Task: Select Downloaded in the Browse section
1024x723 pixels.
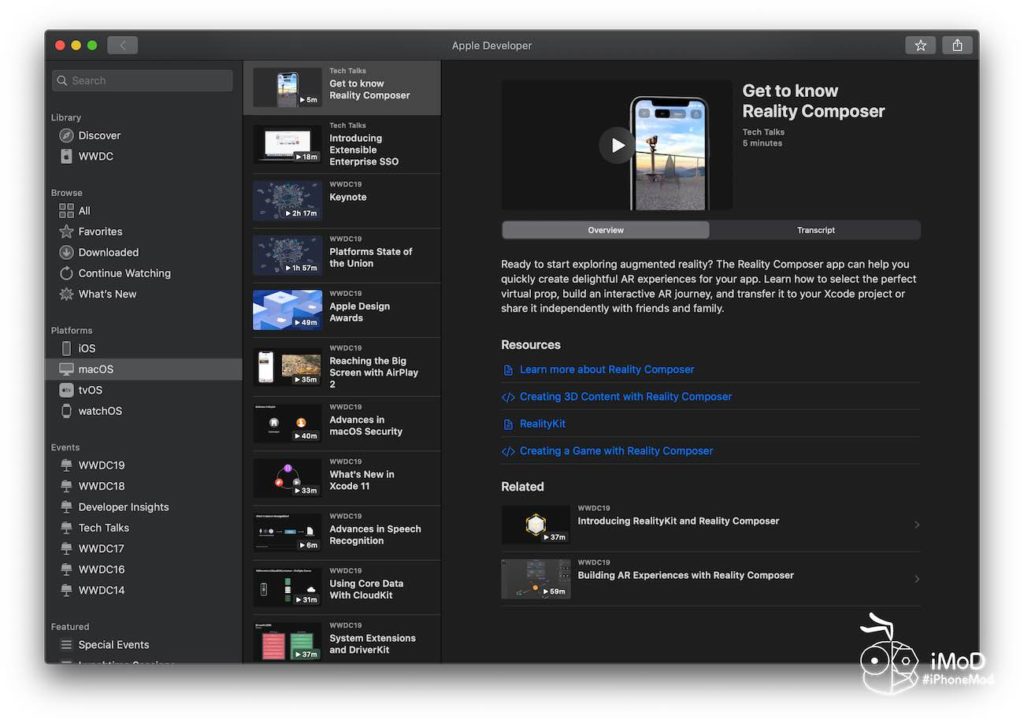Action: [x=108, y=252]
